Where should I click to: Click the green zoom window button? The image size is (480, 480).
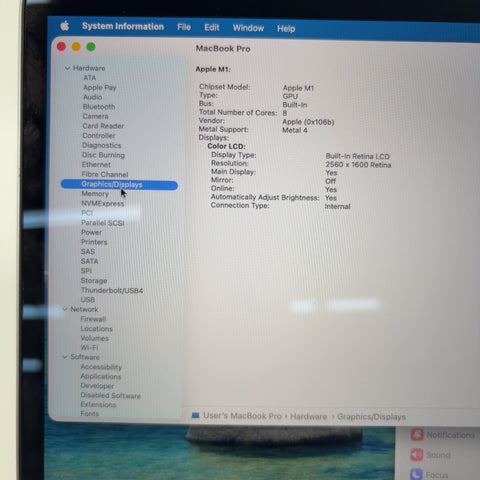91,47
